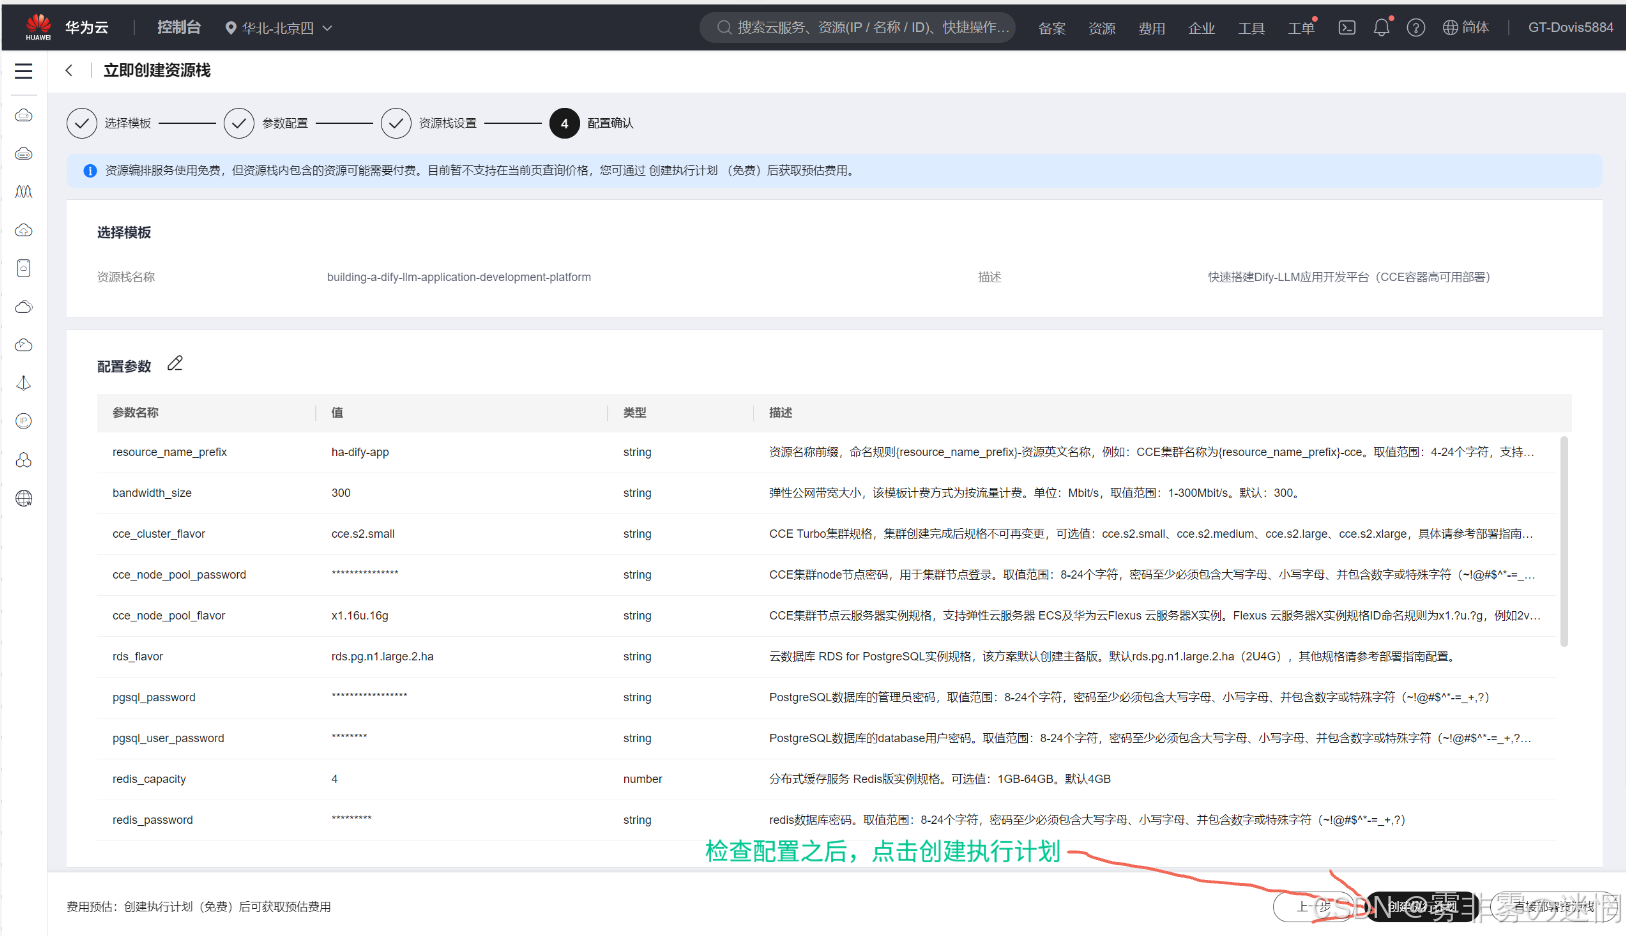Image resolution: width=1626 pixels, height=936 pixels.
Task: Open the cloud-with-pill-shape sidebar icon
Action: click(x=24, y=153)
